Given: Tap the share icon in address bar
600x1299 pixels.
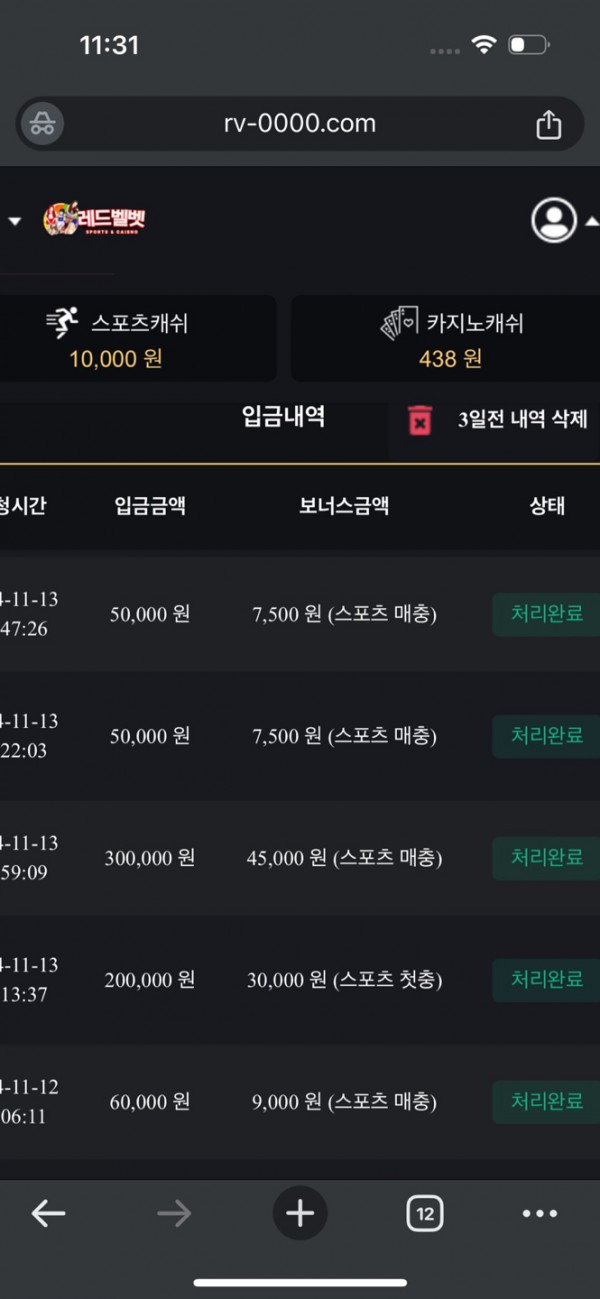Looking at the screenshot, I should tap(548, 124).
